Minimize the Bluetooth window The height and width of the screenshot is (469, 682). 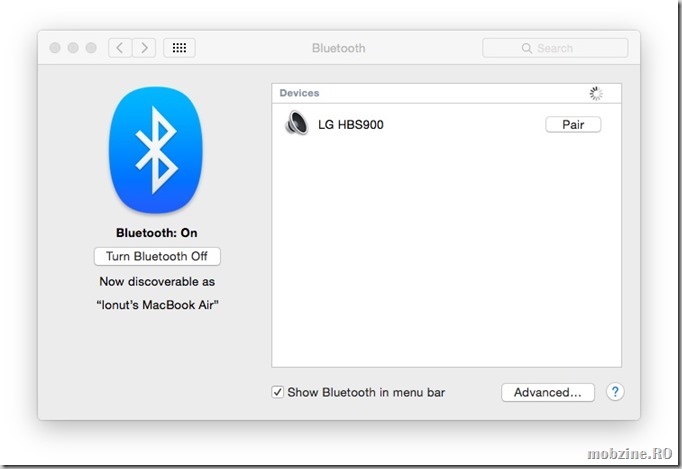(73, 48)
